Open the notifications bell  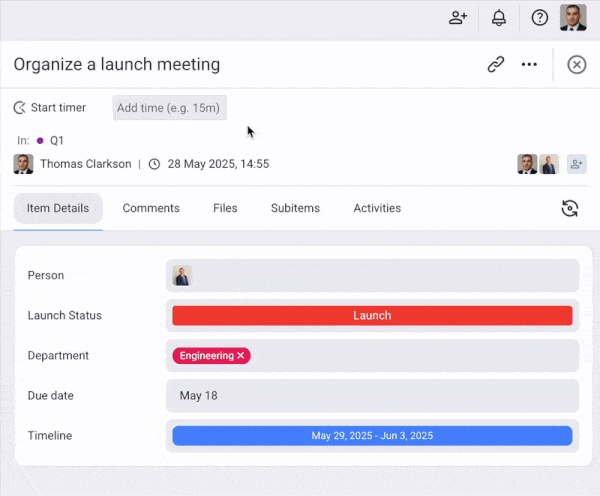499,18
